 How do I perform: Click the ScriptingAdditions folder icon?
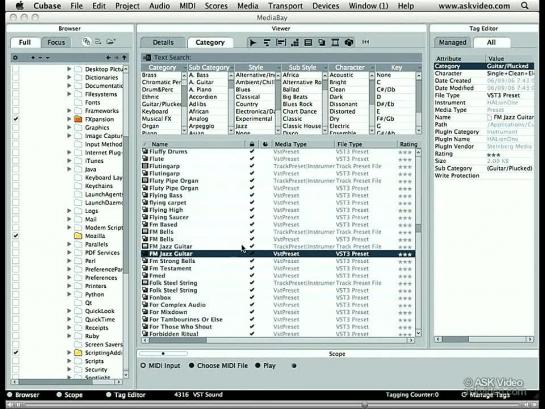point(78,353)
